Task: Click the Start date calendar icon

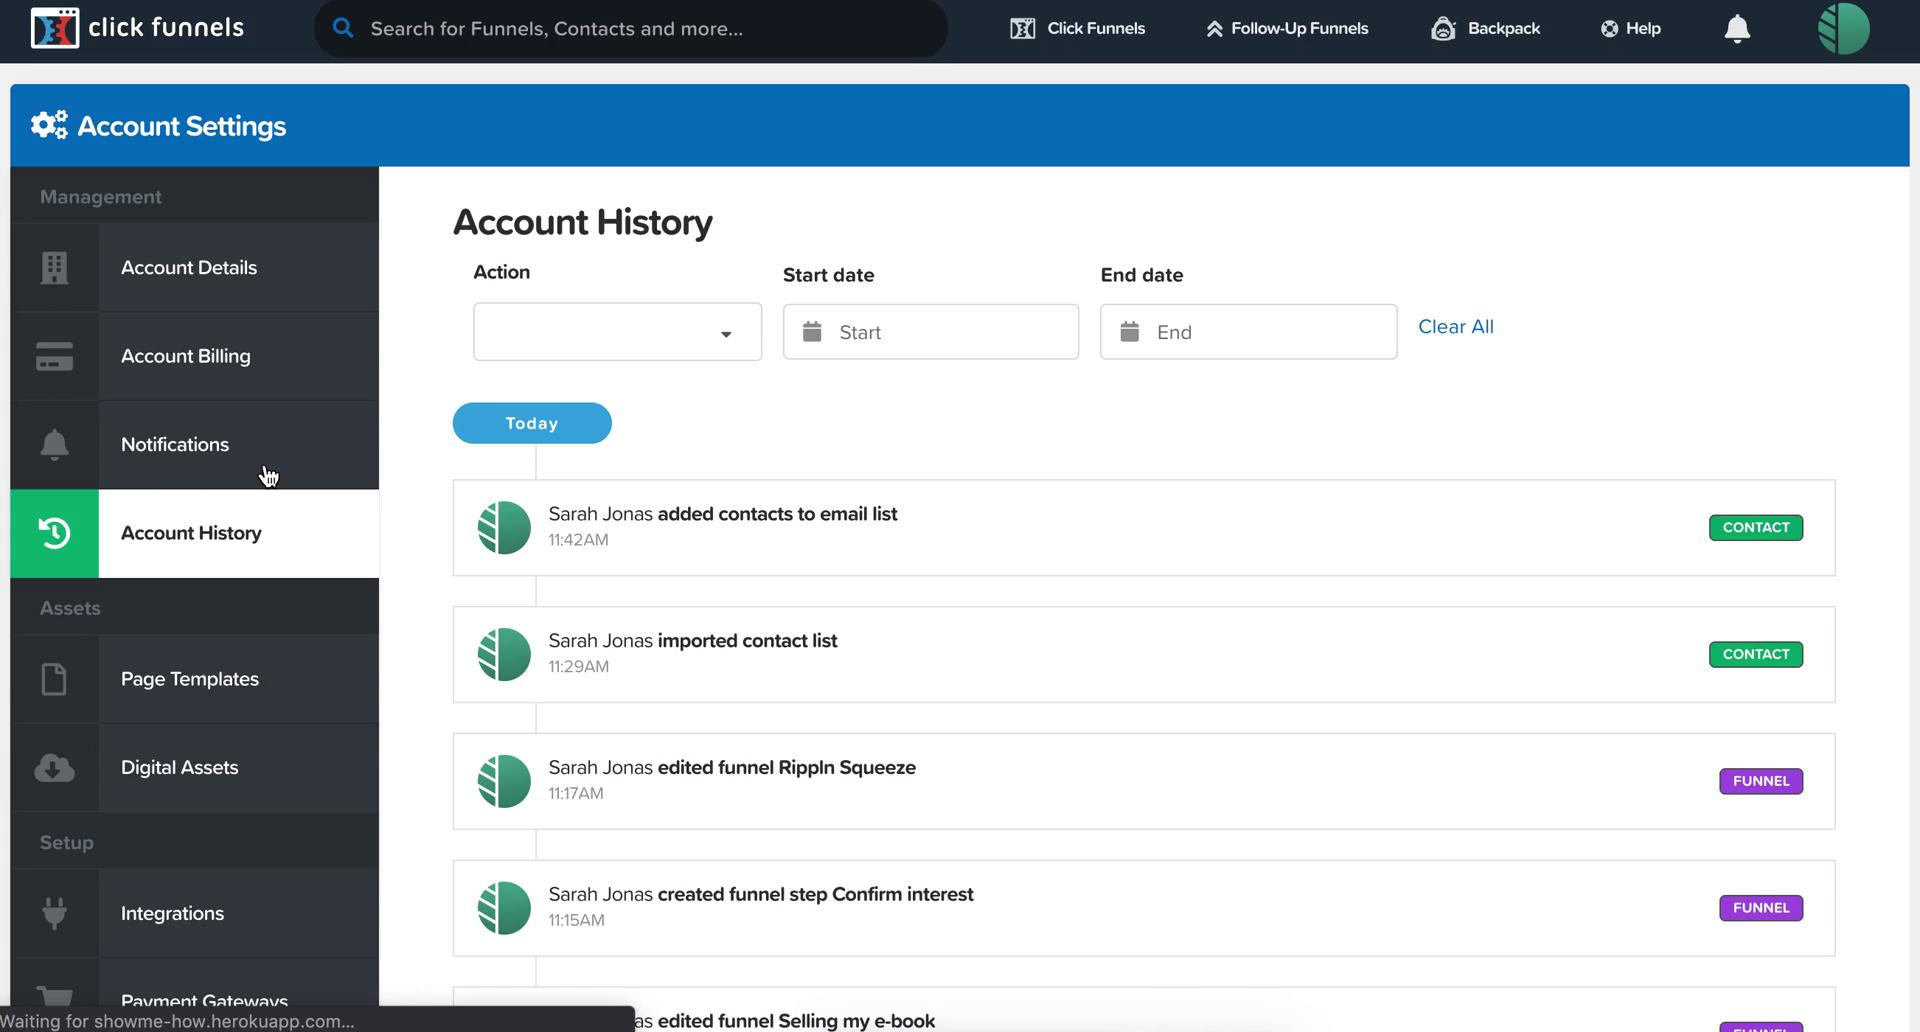Action: pyautogui.click(x=812, y=331)
